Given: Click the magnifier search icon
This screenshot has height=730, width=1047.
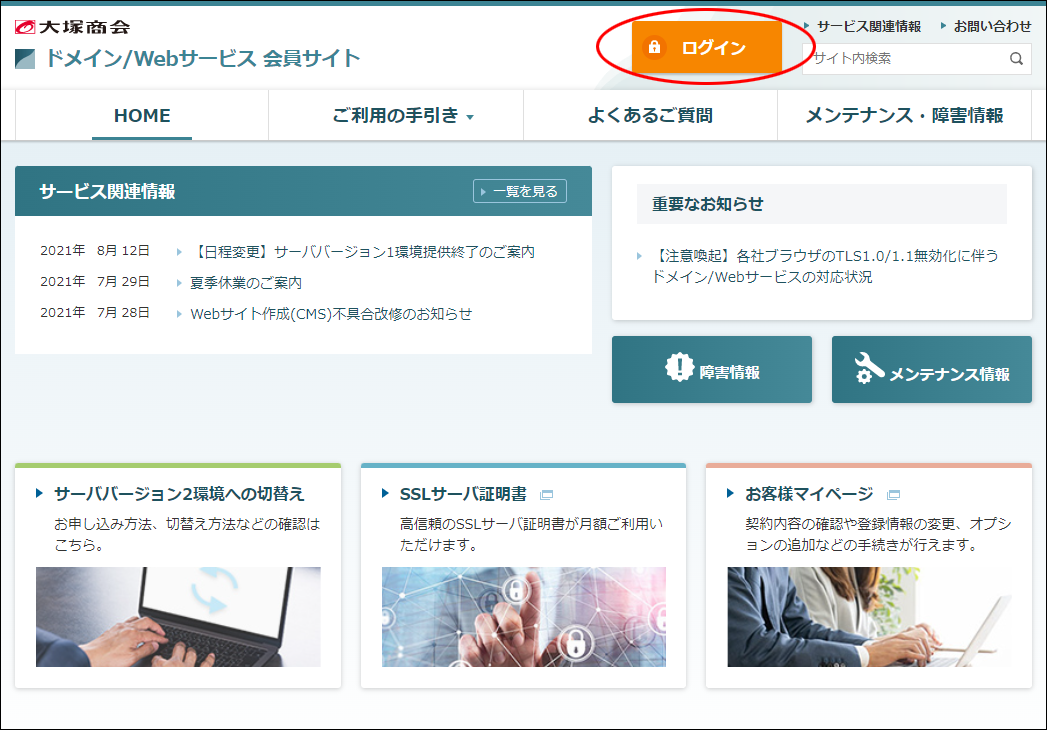Looking at the screenshot, I should tap(1016, 59).
